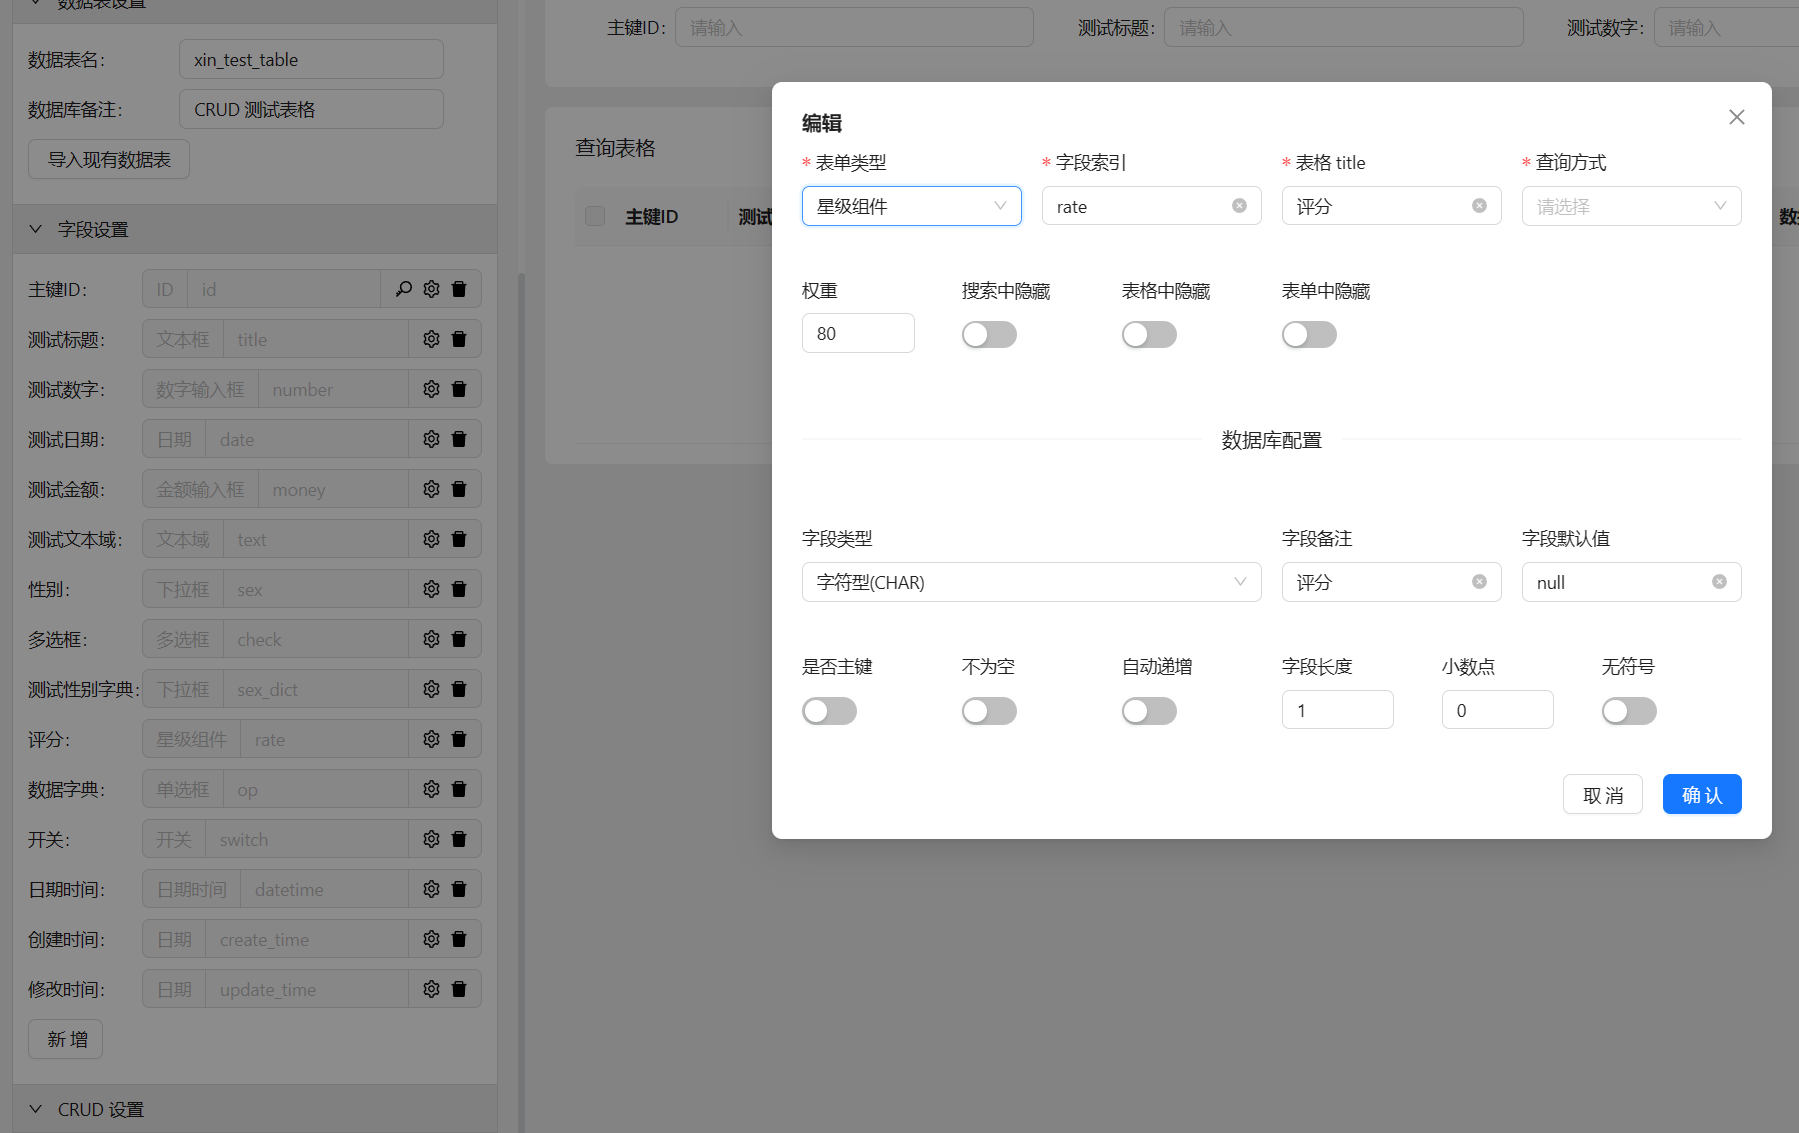The image size is (1799, 1133).
Task: Turn on the 无符号 switch
Action: click(x=1629, y=711)
